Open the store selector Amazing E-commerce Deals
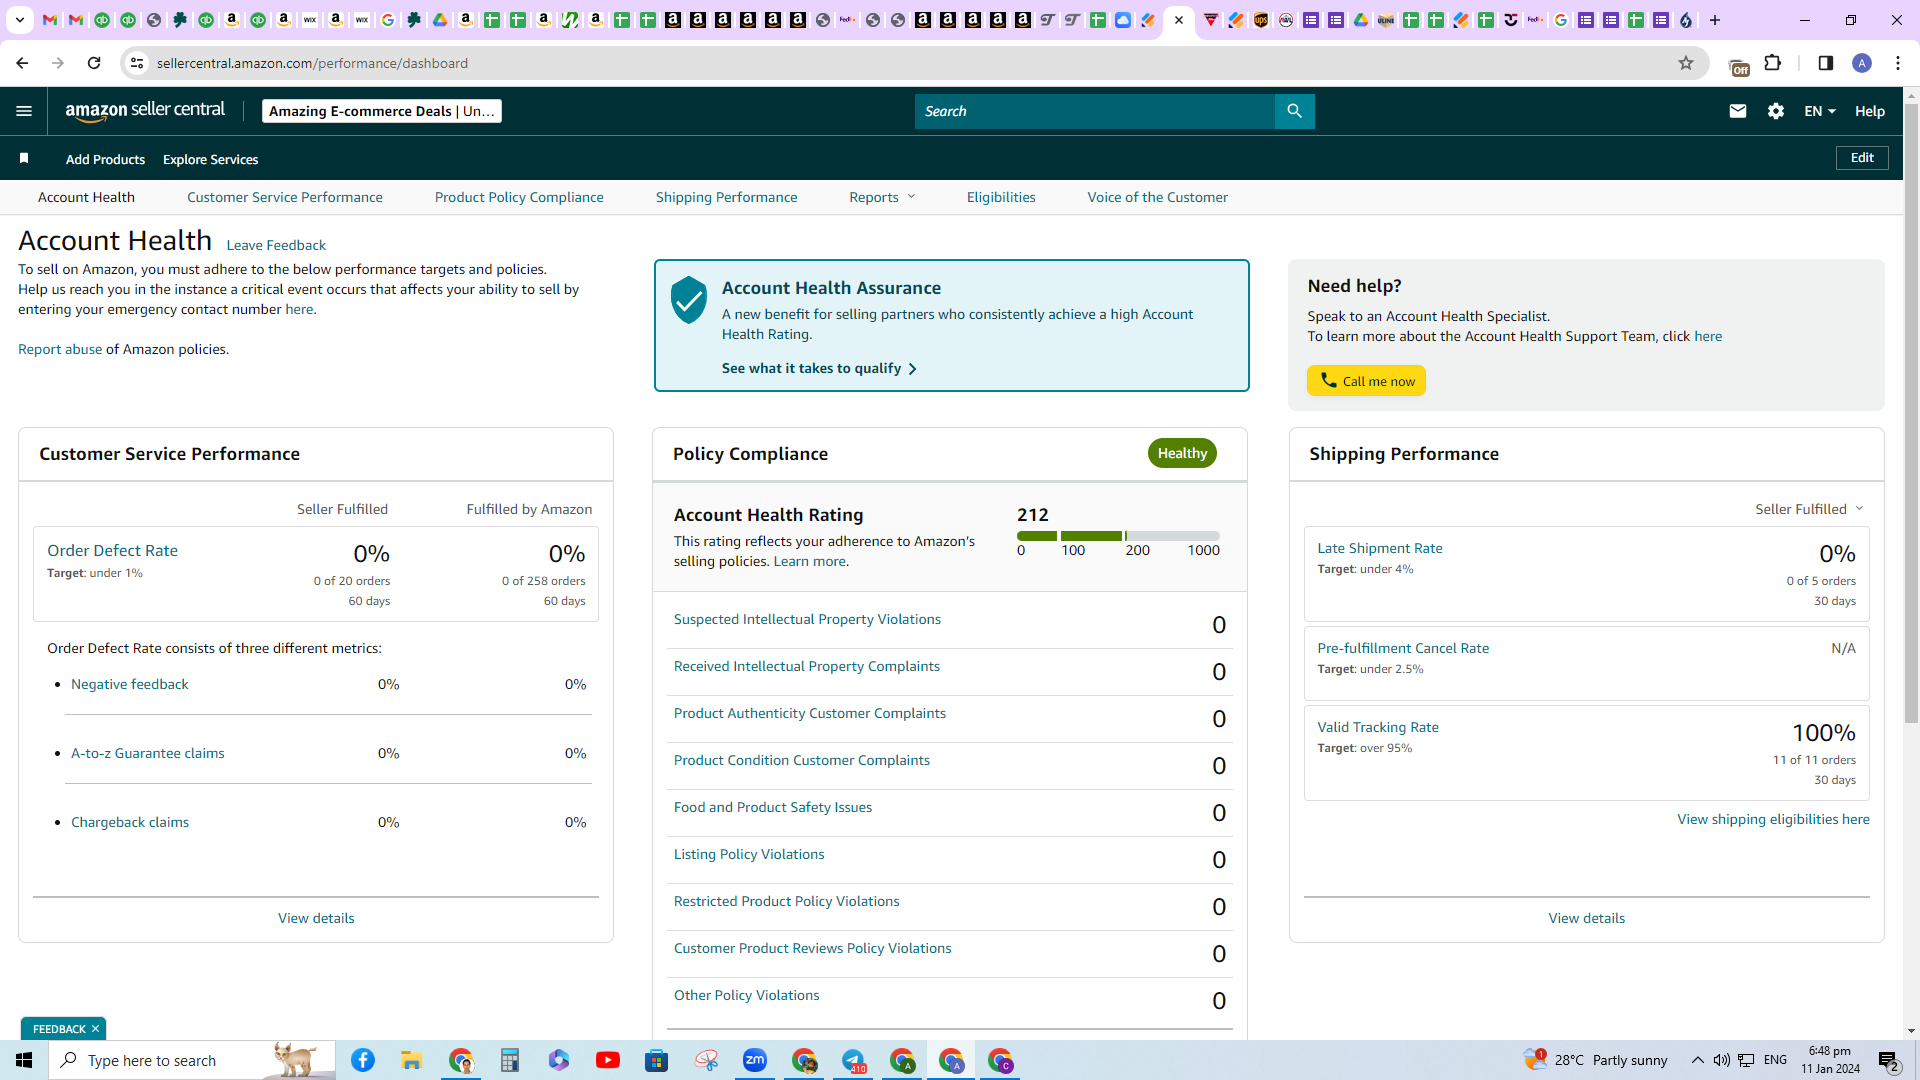The width and height of the screenshot is (1920, 1080). pos(382,111)
